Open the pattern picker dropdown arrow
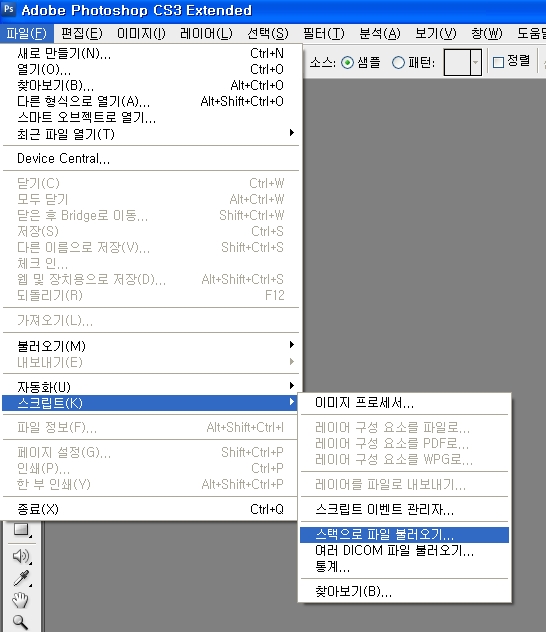The height and width of the screenshot is (632, 546). [x=476, y=62]
